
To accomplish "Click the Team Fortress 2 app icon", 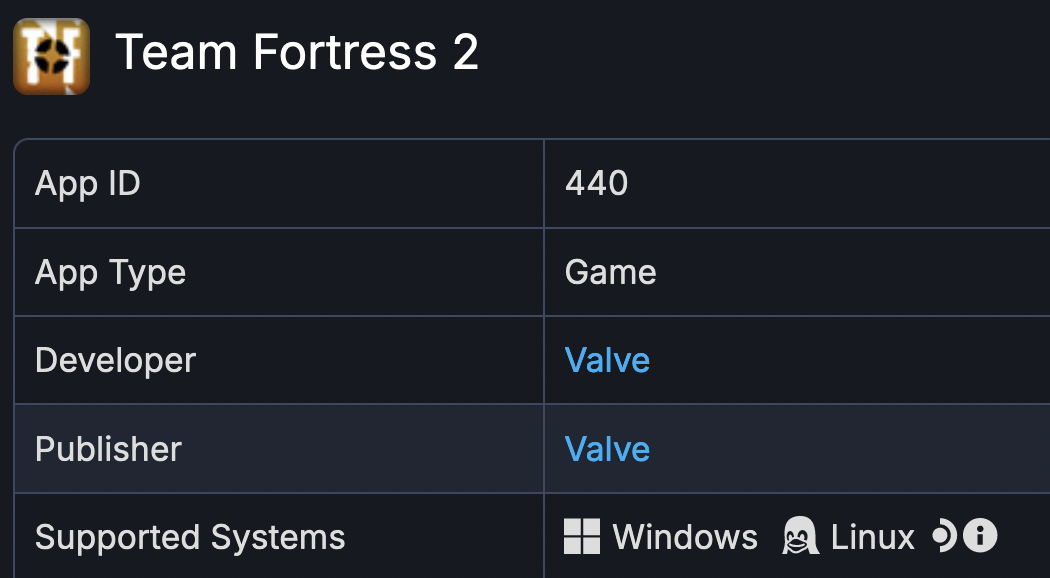I will point(52,56).
